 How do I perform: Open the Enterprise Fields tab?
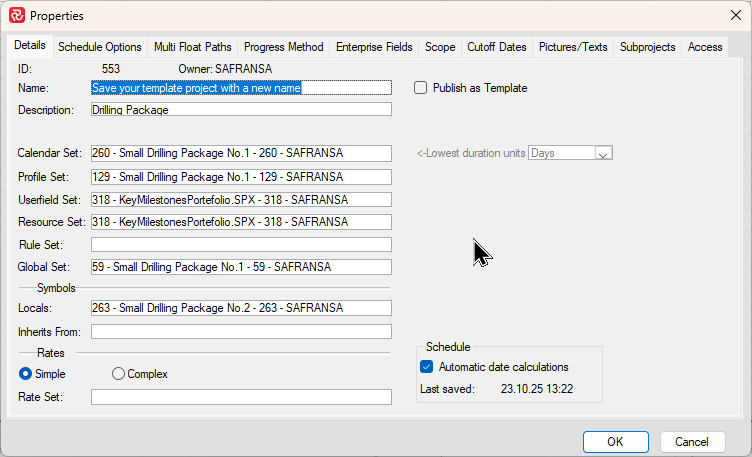point(374,47)
